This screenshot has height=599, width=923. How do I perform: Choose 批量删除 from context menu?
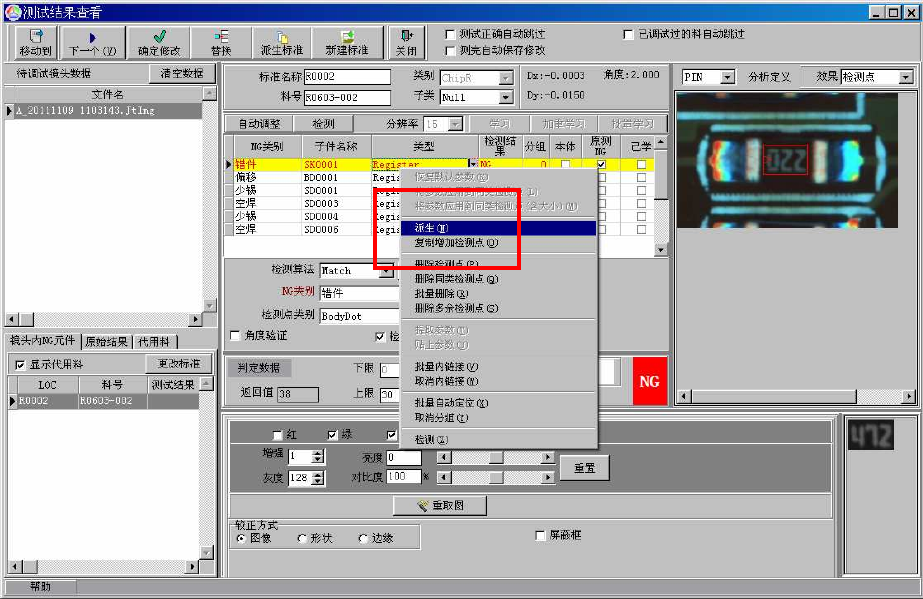[498, 294]
